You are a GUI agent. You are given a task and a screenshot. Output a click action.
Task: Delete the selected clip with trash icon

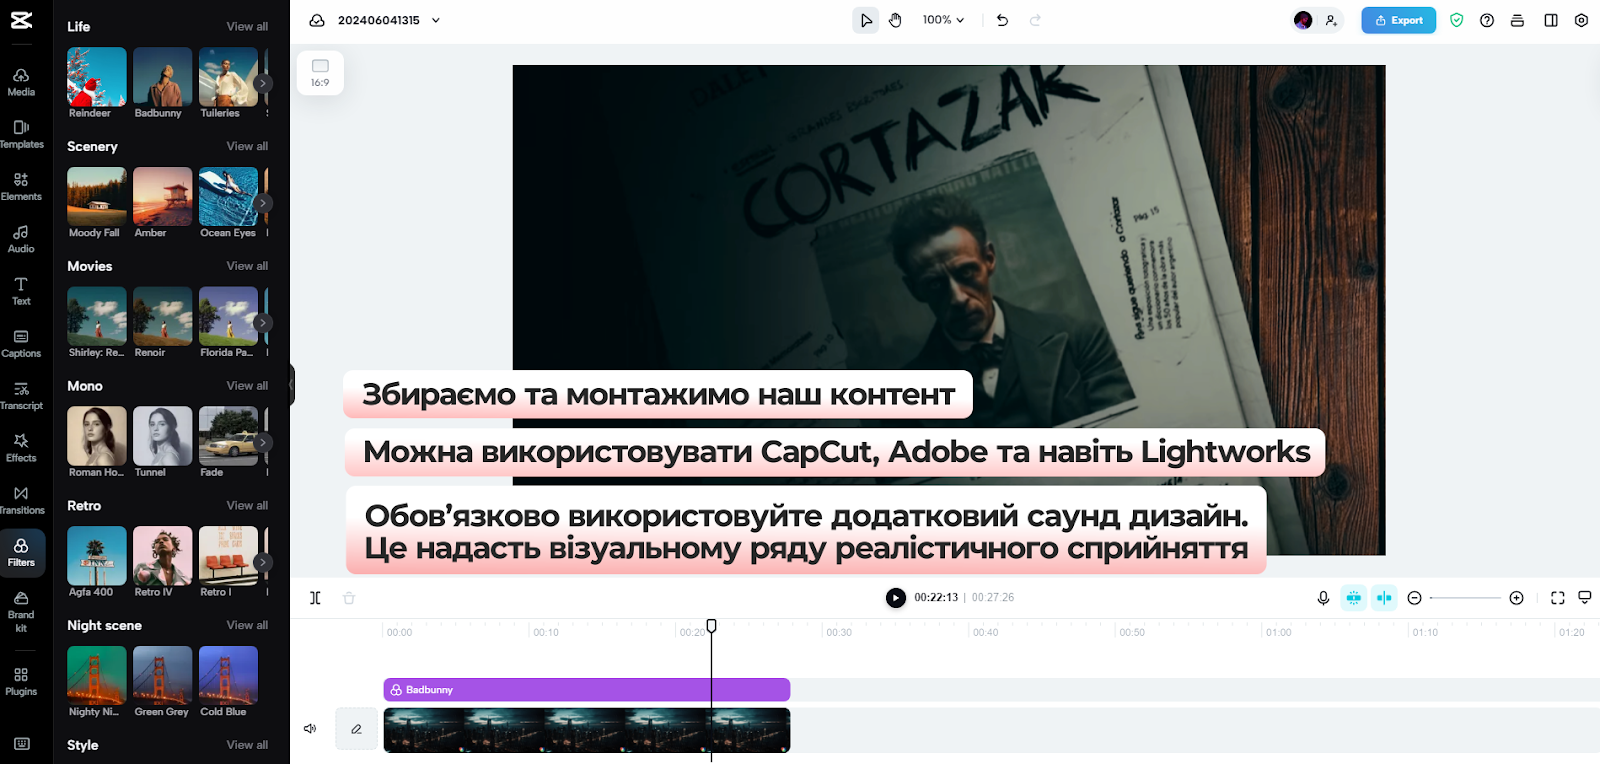click(349, 598)
